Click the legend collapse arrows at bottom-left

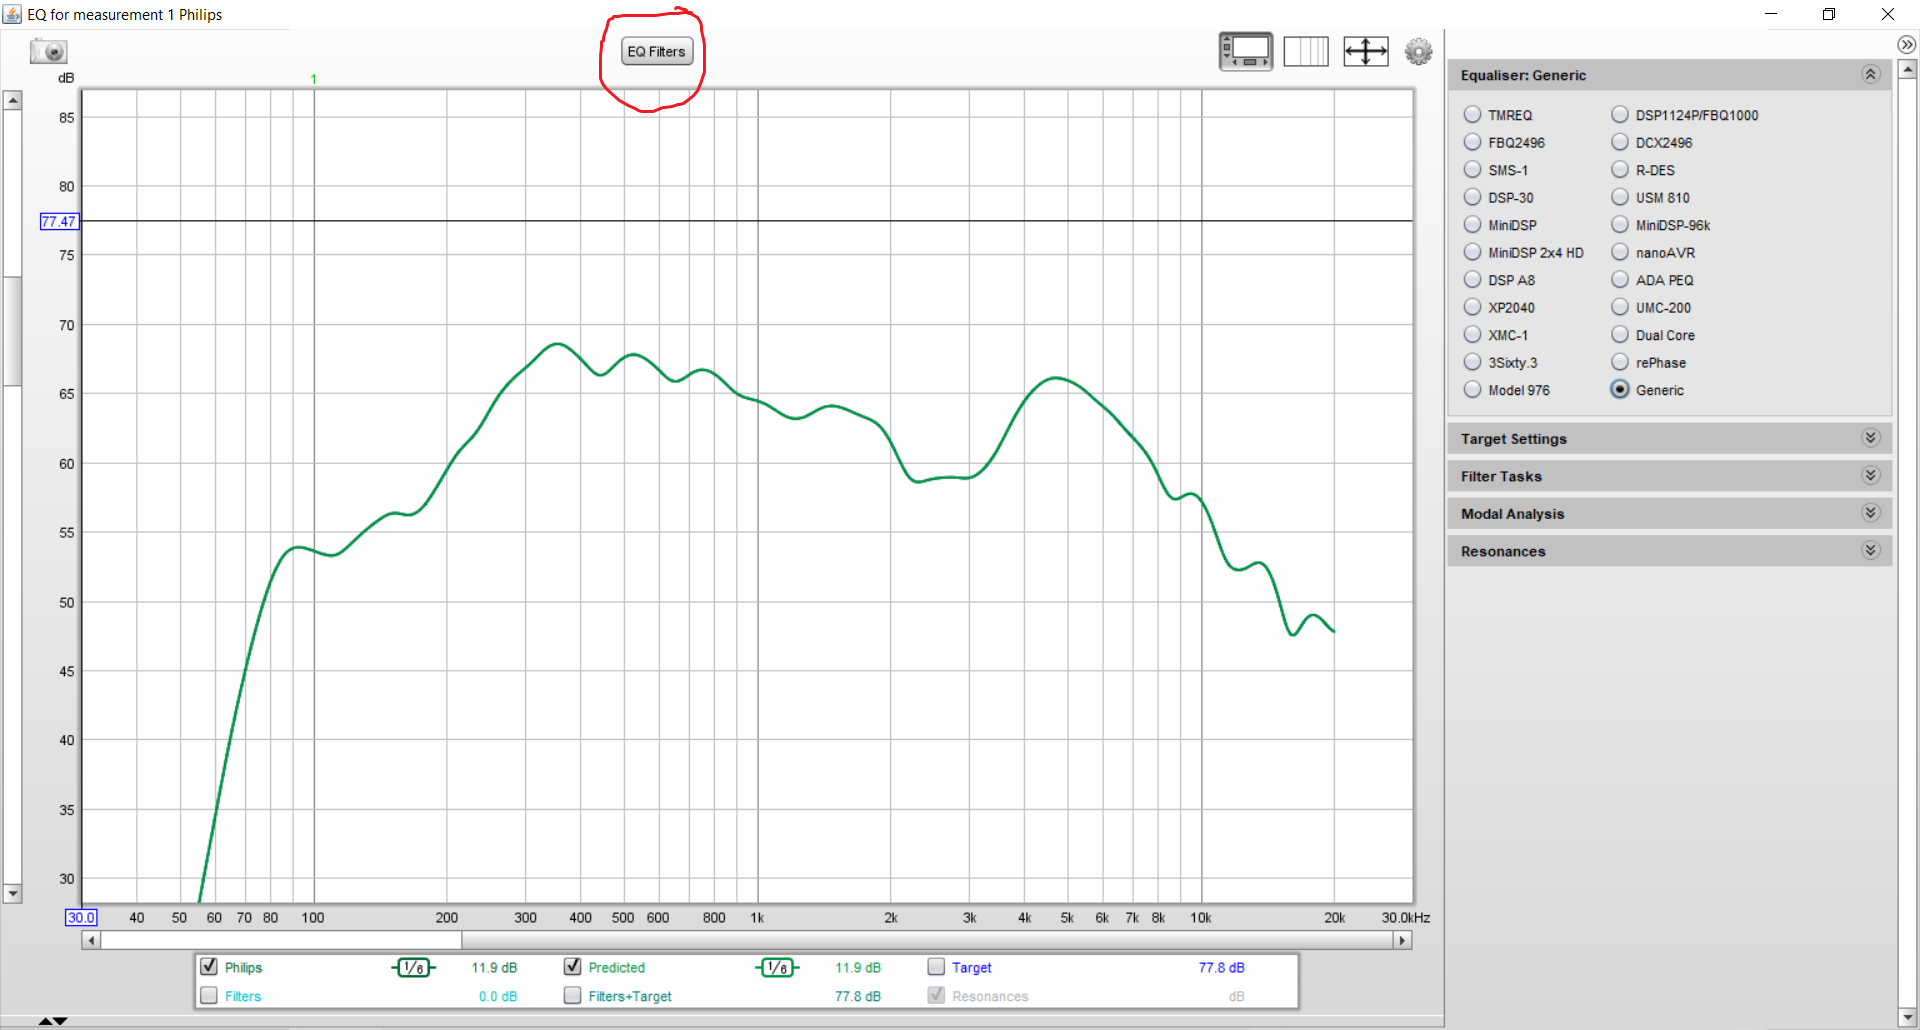tap(53, 1021)
